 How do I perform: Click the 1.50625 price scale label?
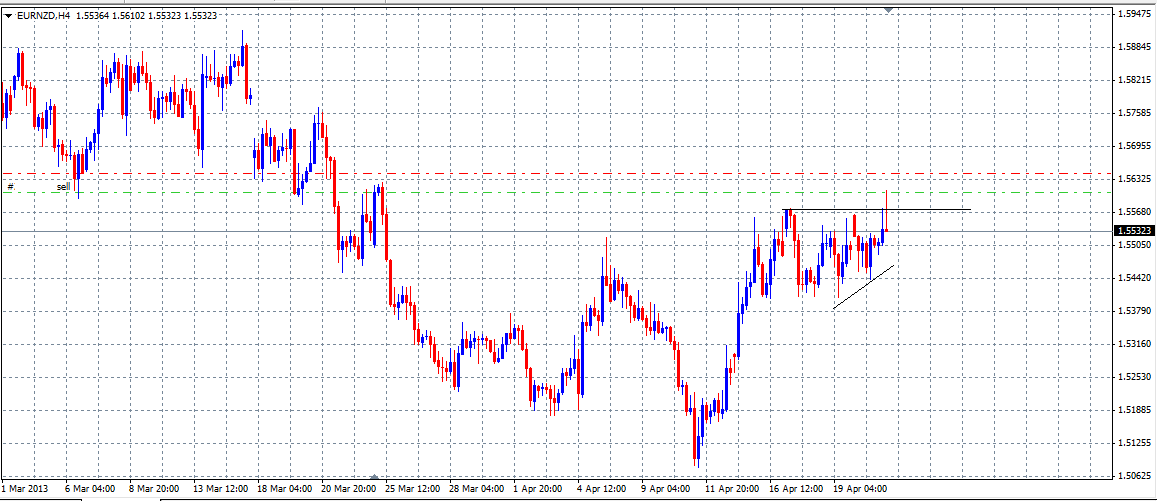pyautogui.click(x=1134, y=475)
